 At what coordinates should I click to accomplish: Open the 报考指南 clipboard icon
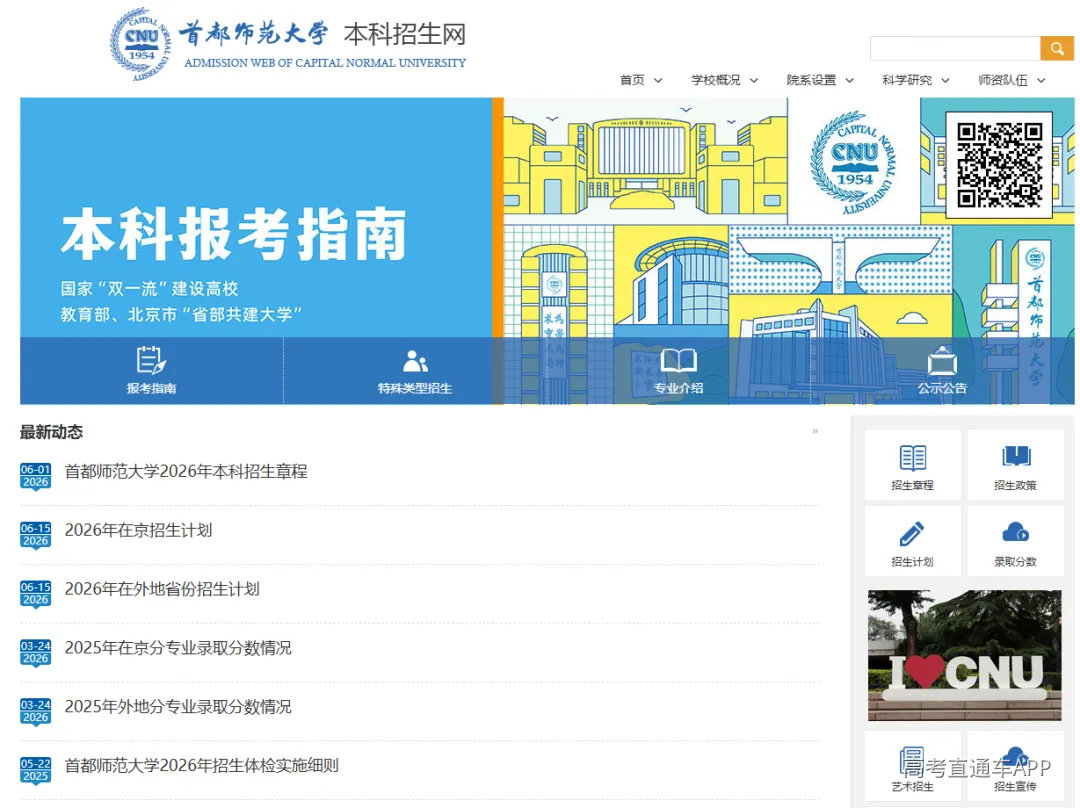(x=151, y=360)
